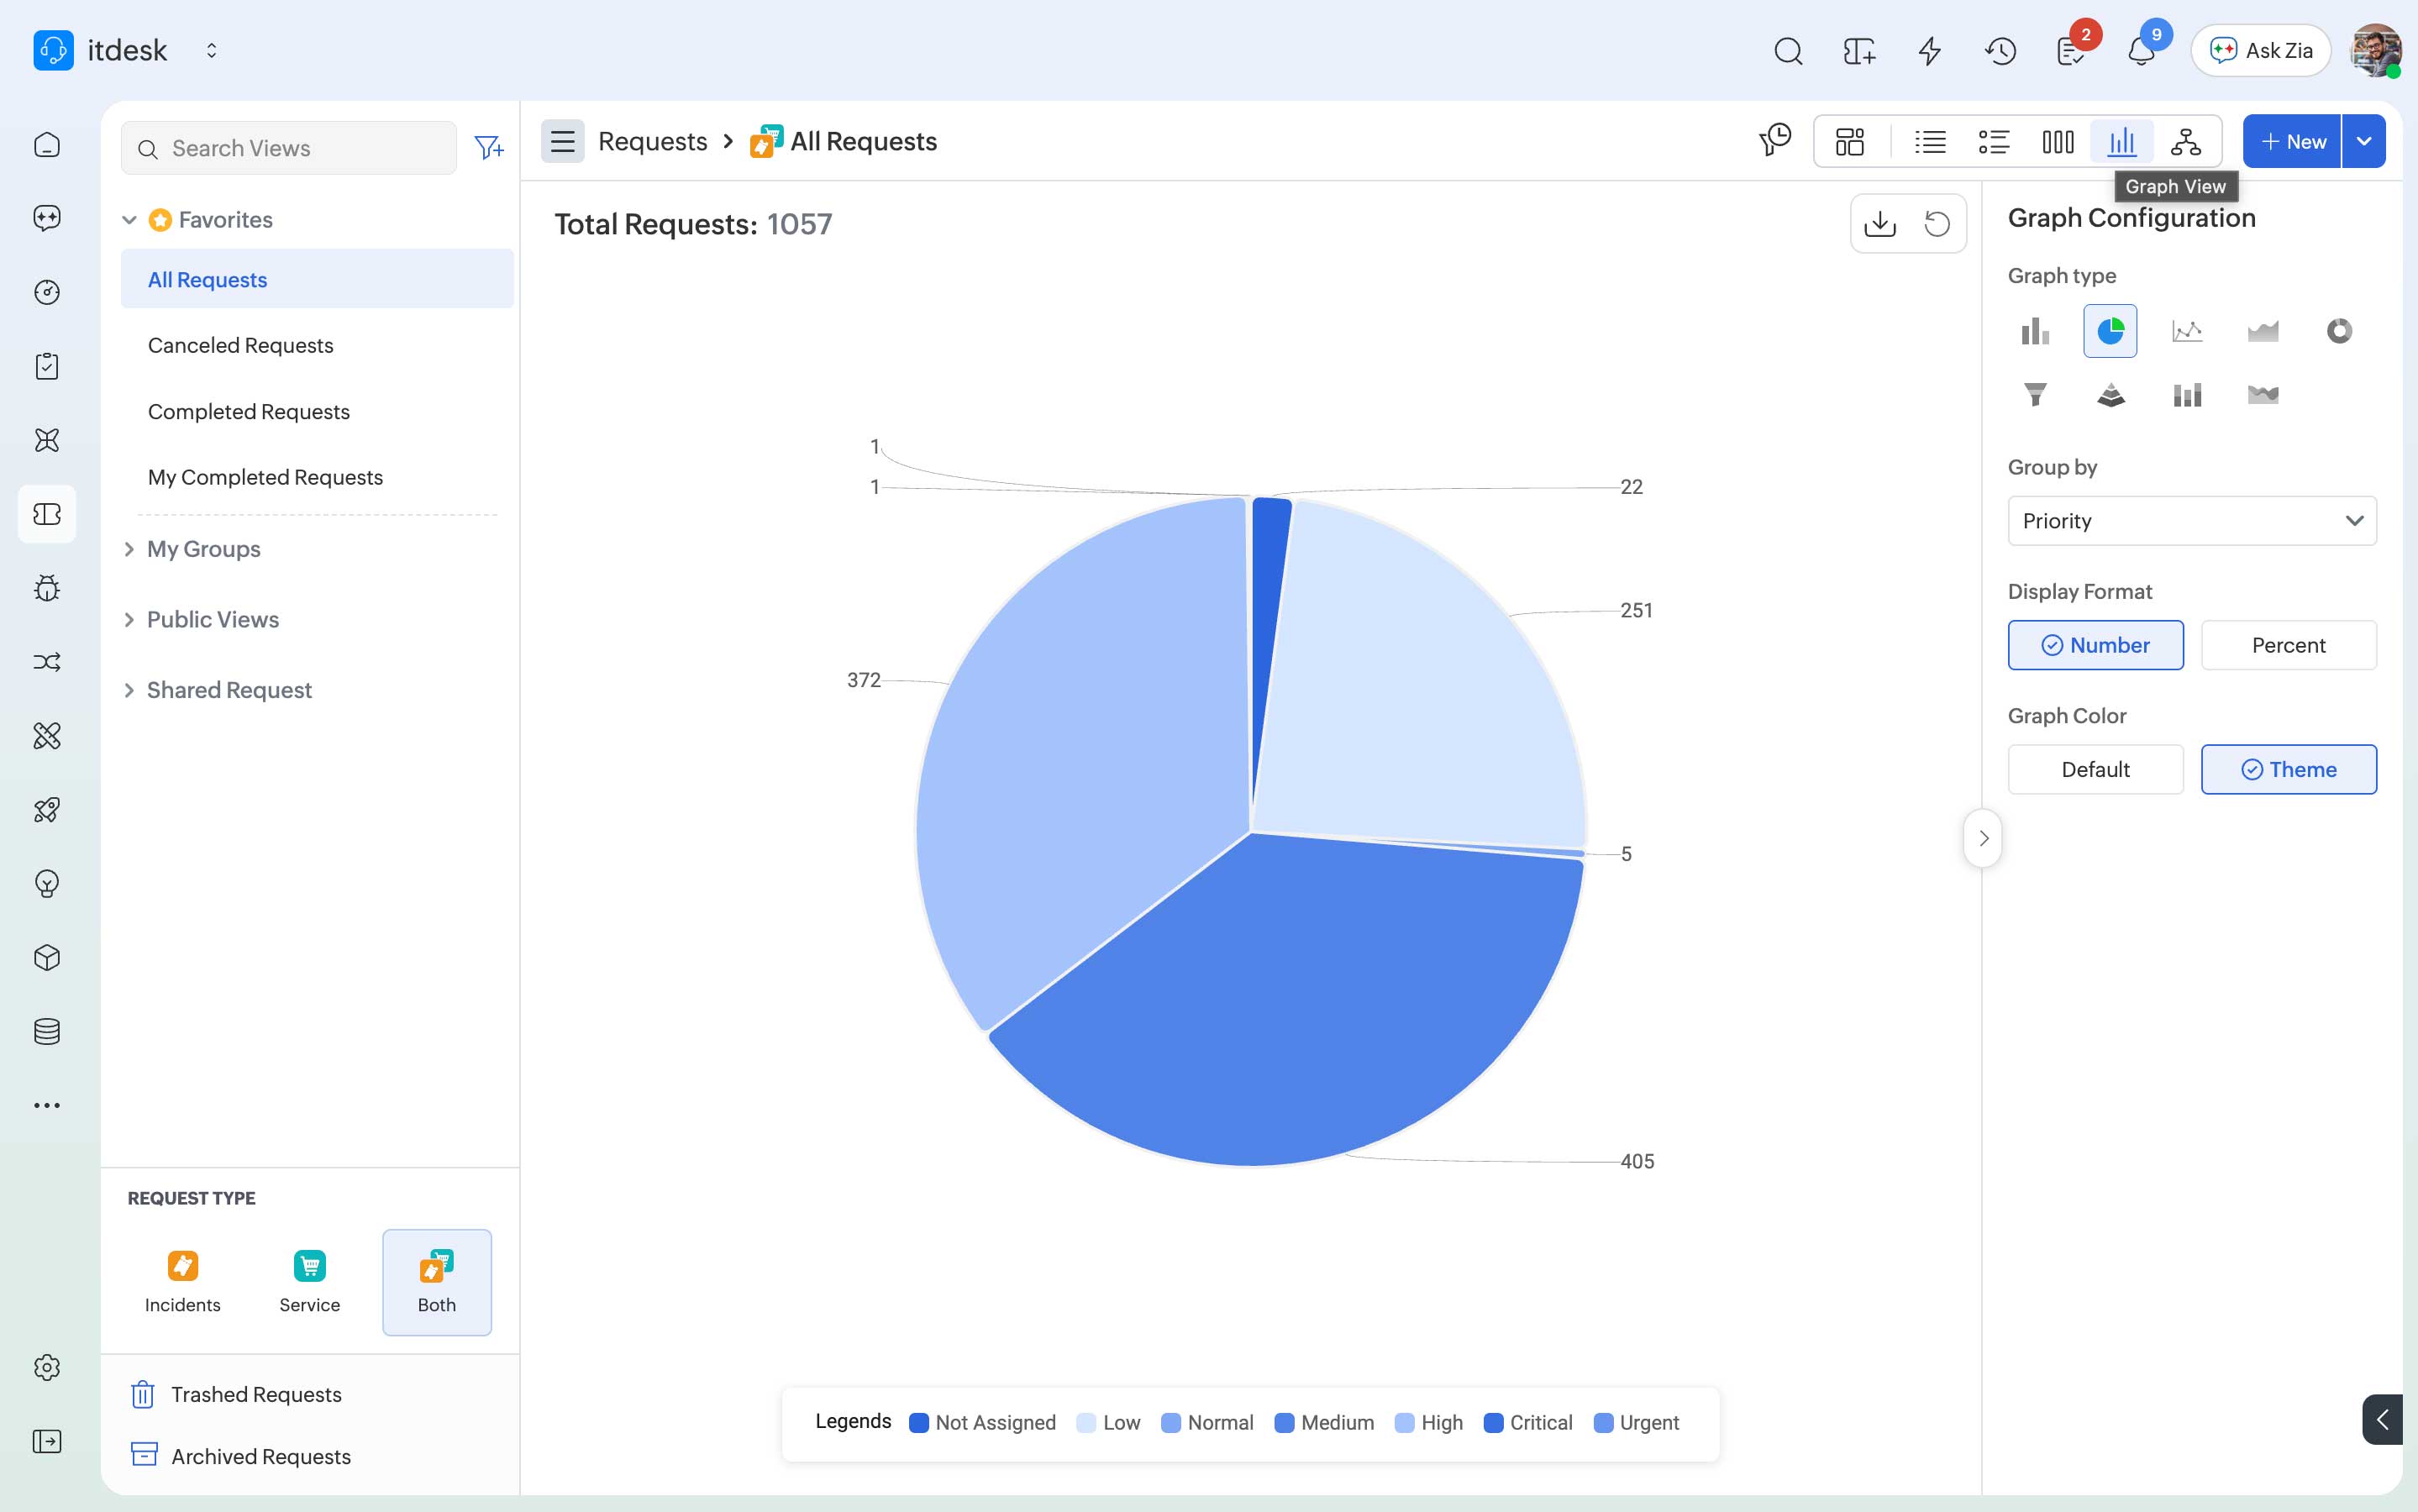Set display format to Number

(x=2095, y=645)
